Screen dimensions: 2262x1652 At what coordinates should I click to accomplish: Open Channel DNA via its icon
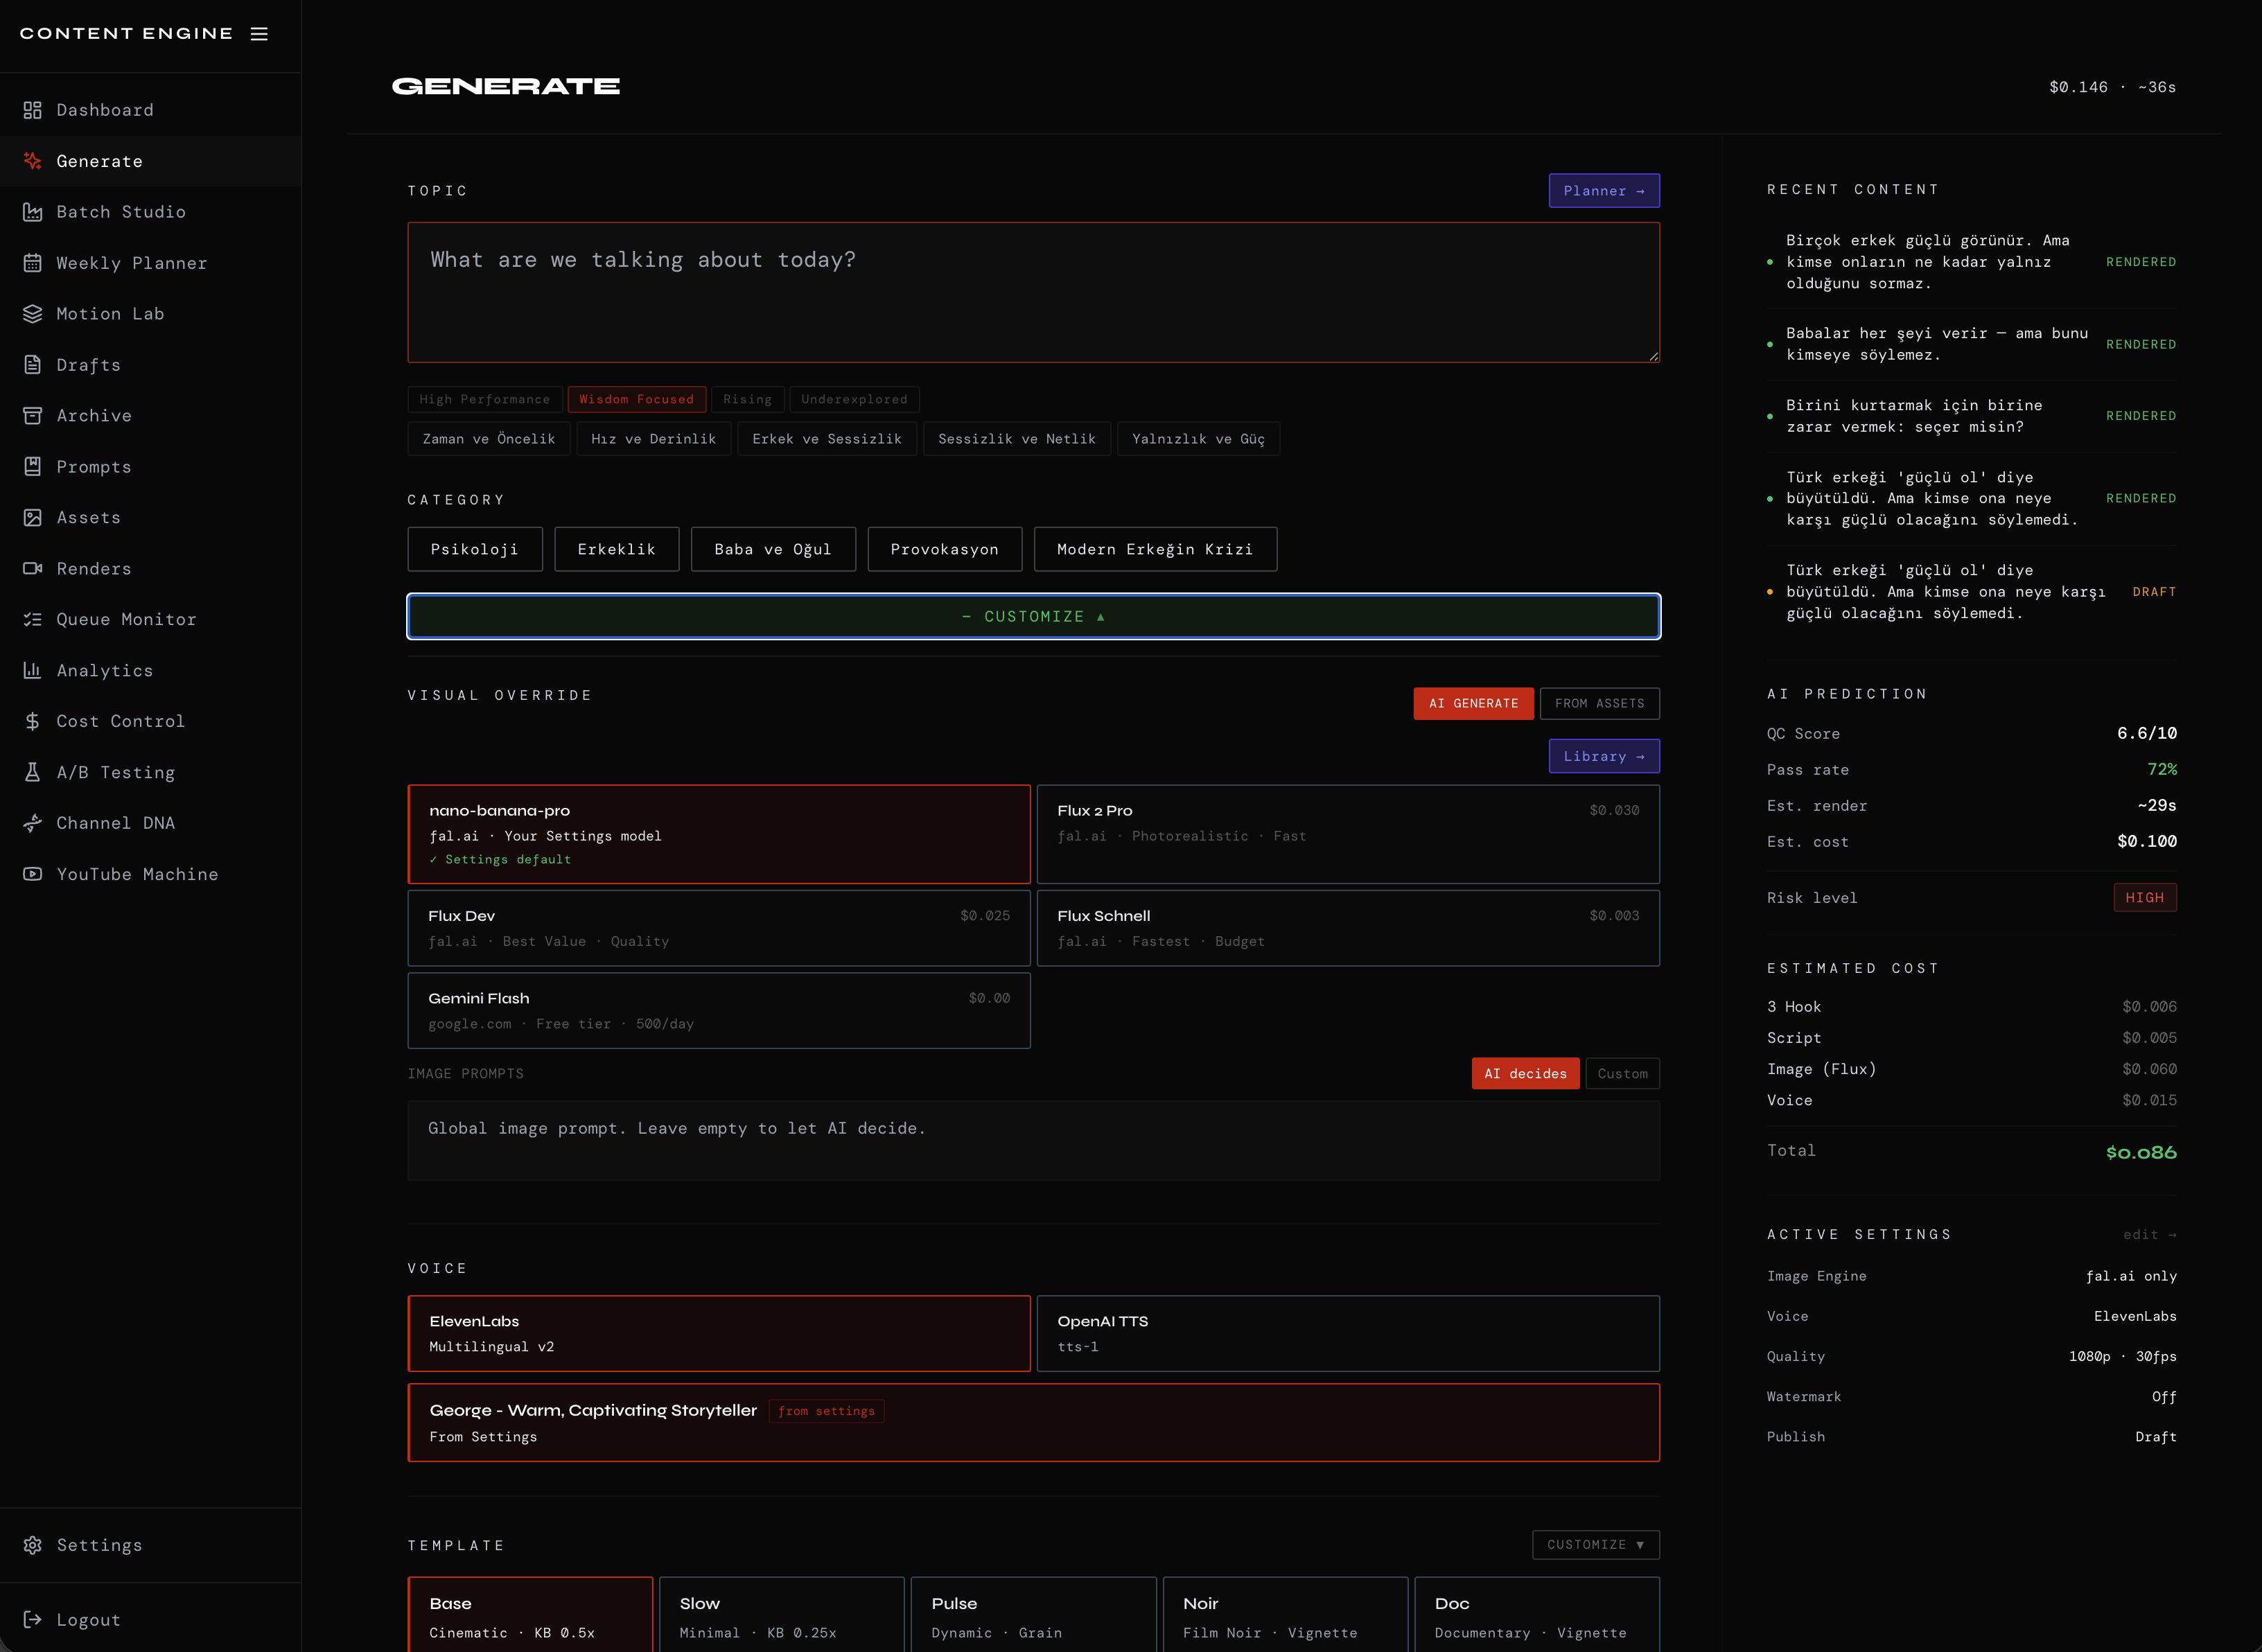click(33, 823)
